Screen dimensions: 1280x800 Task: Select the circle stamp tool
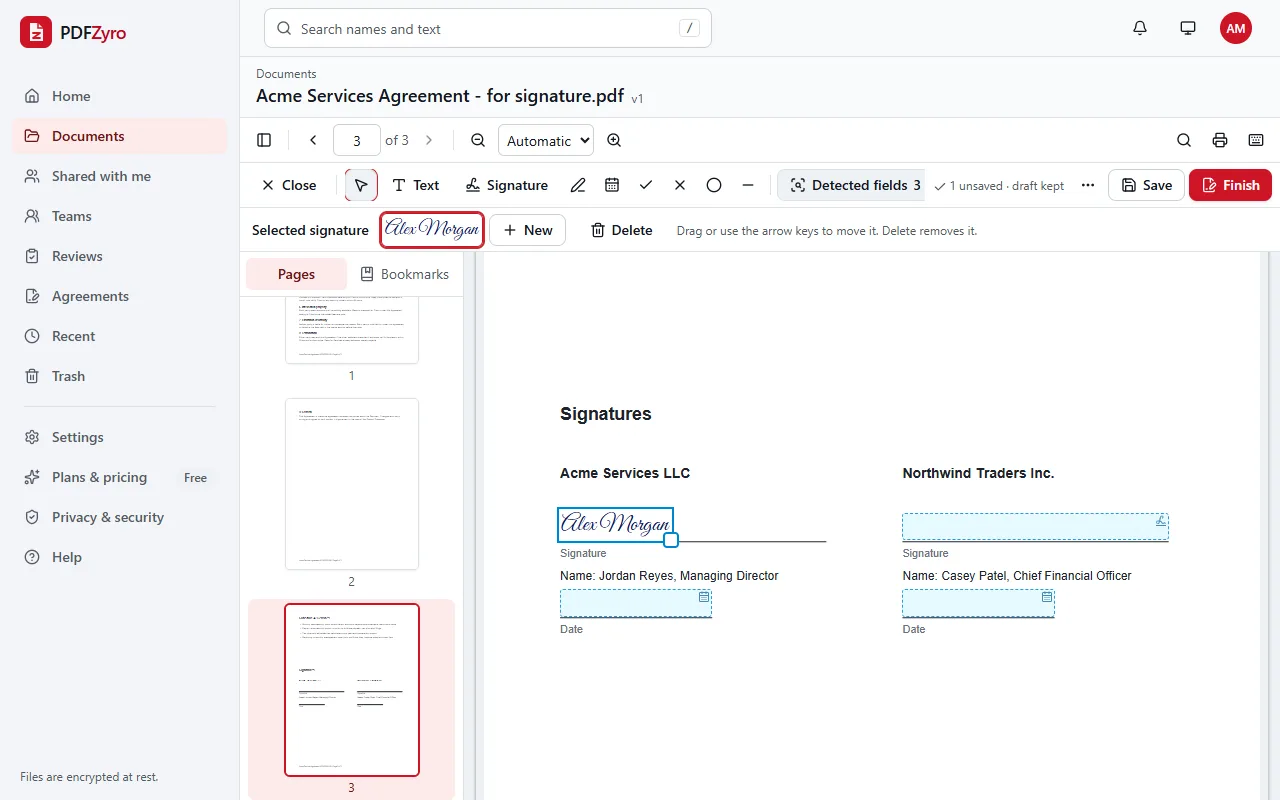(714, 185)
